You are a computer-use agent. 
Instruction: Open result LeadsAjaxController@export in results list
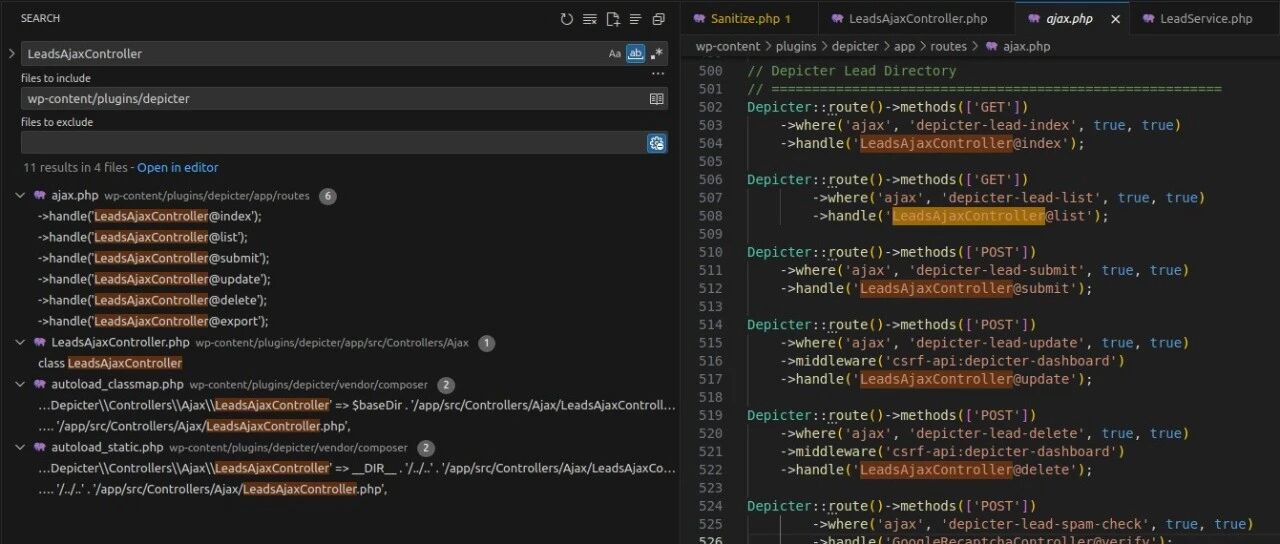coord(153,322)
